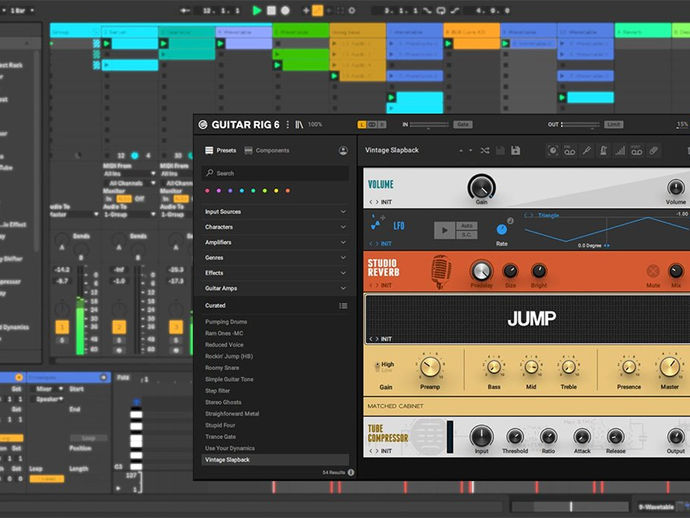
Task: Expand the Input Sources category
Action: [x=275, y=212]
